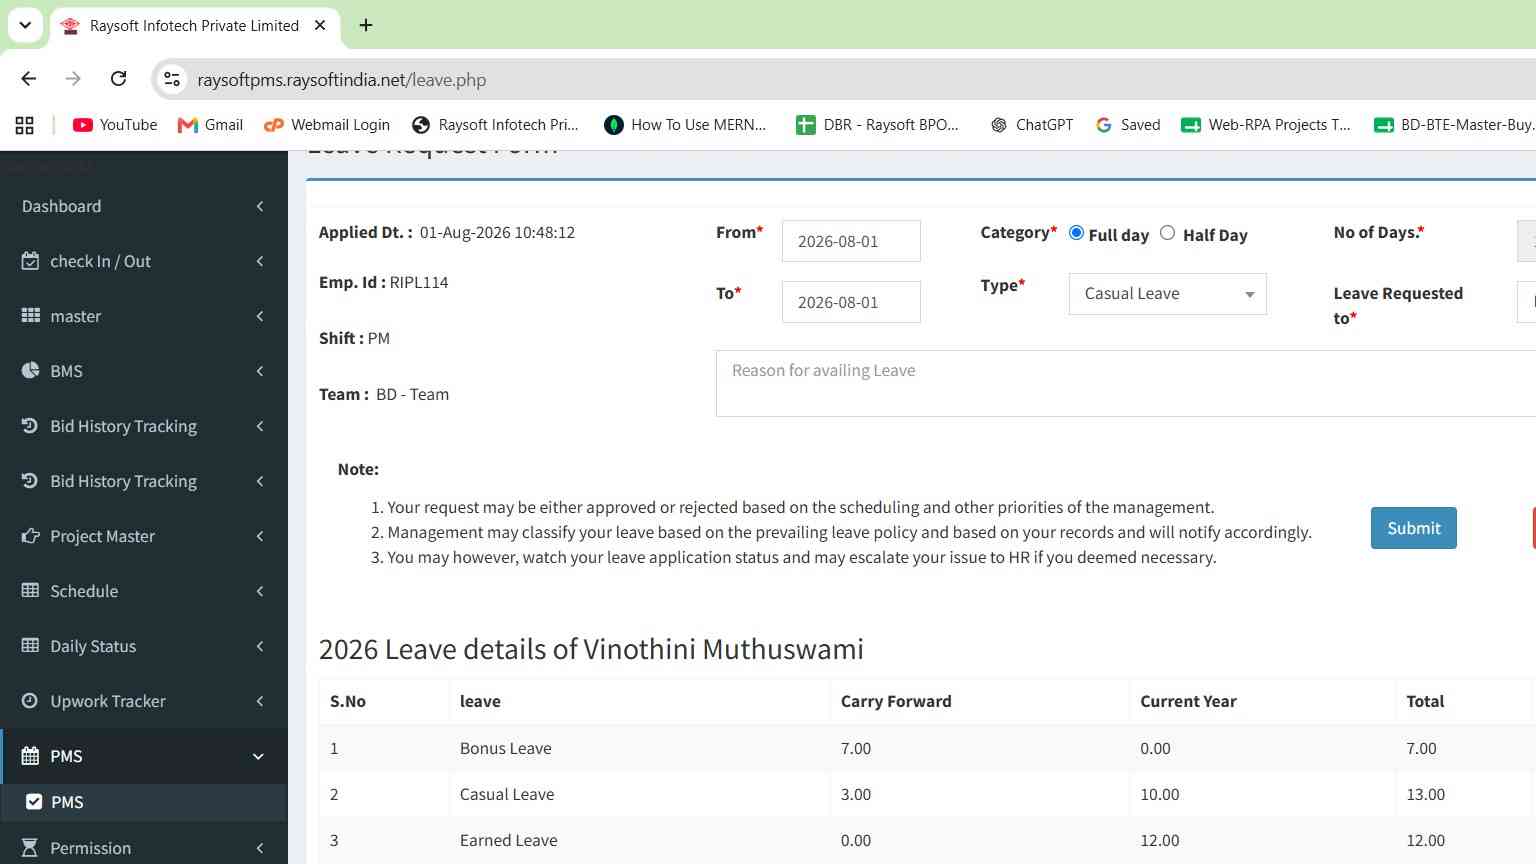Open the Webmail Login bookmark
Viewport: 1536px width, 864px height.
point(327,125)
